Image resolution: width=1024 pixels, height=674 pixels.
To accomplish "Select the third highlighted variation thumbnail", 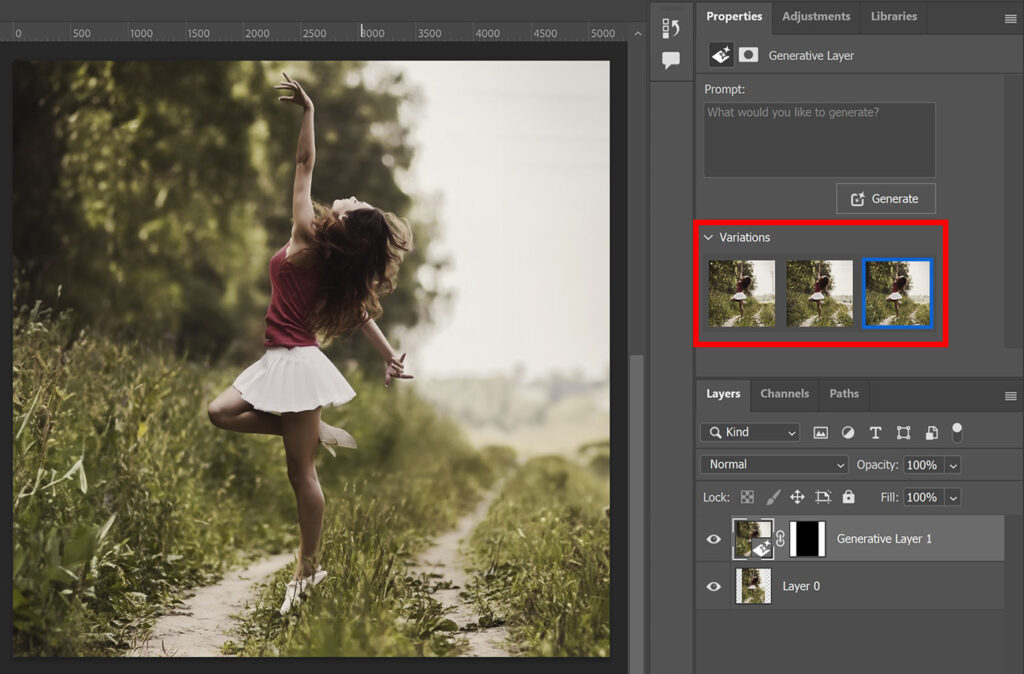I will 897,293.
